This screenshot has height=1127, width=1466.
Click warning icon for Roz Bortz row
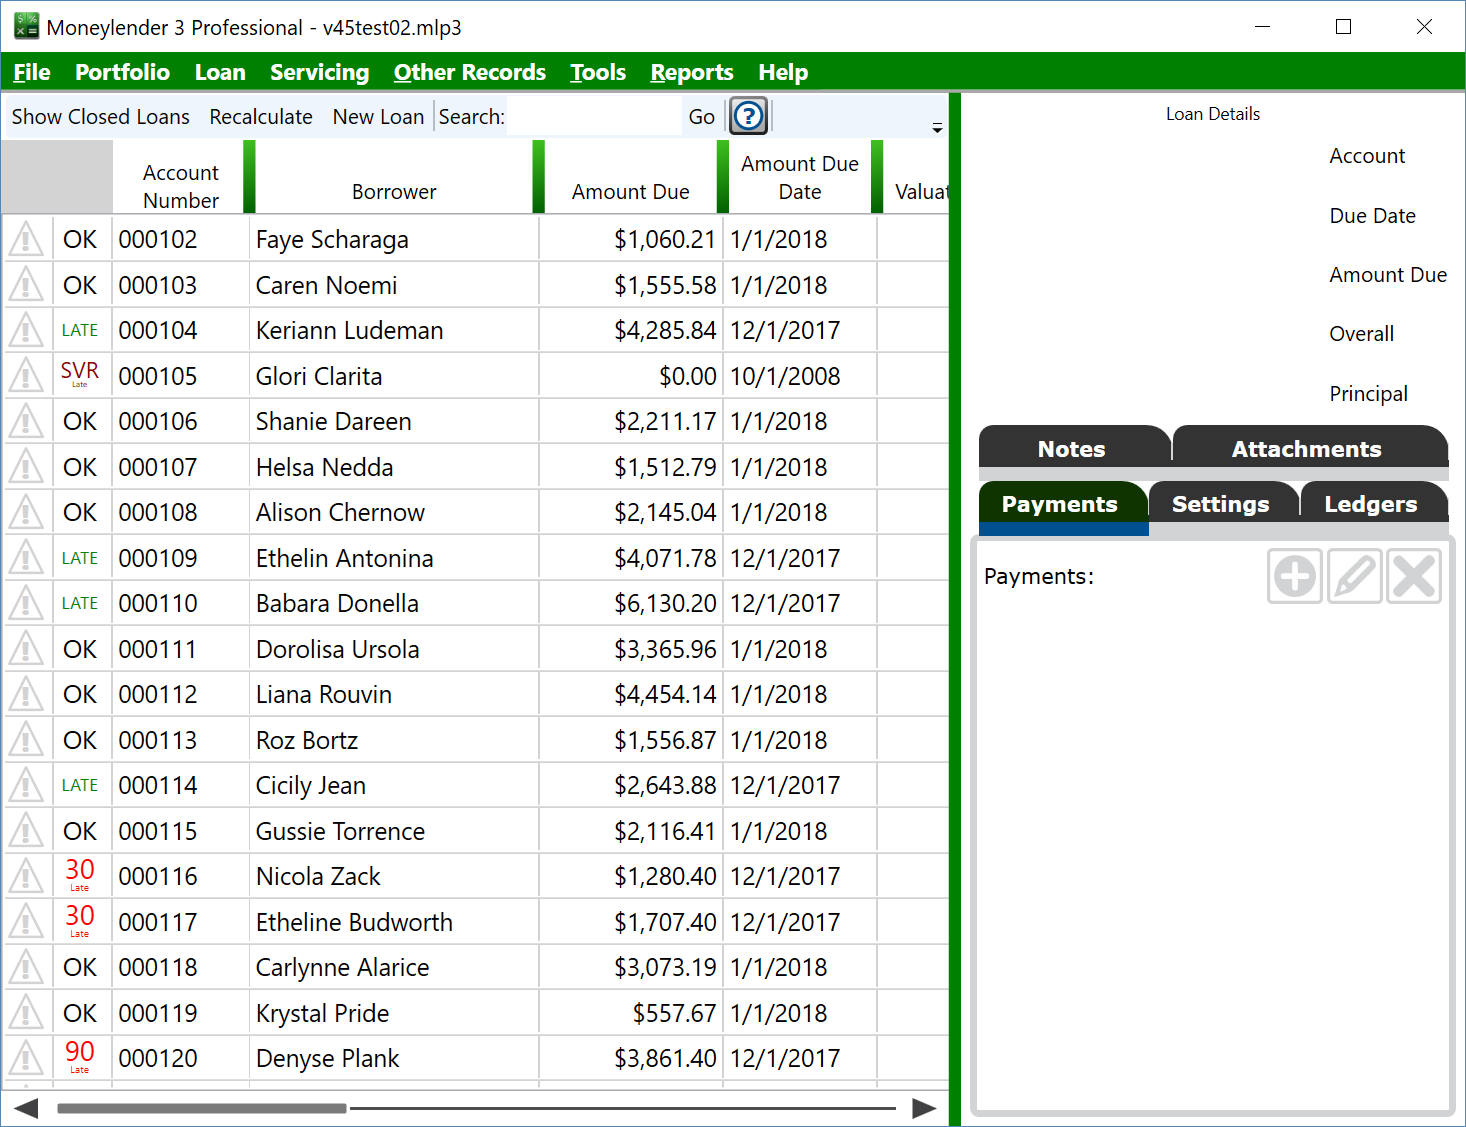click(26, 740)
